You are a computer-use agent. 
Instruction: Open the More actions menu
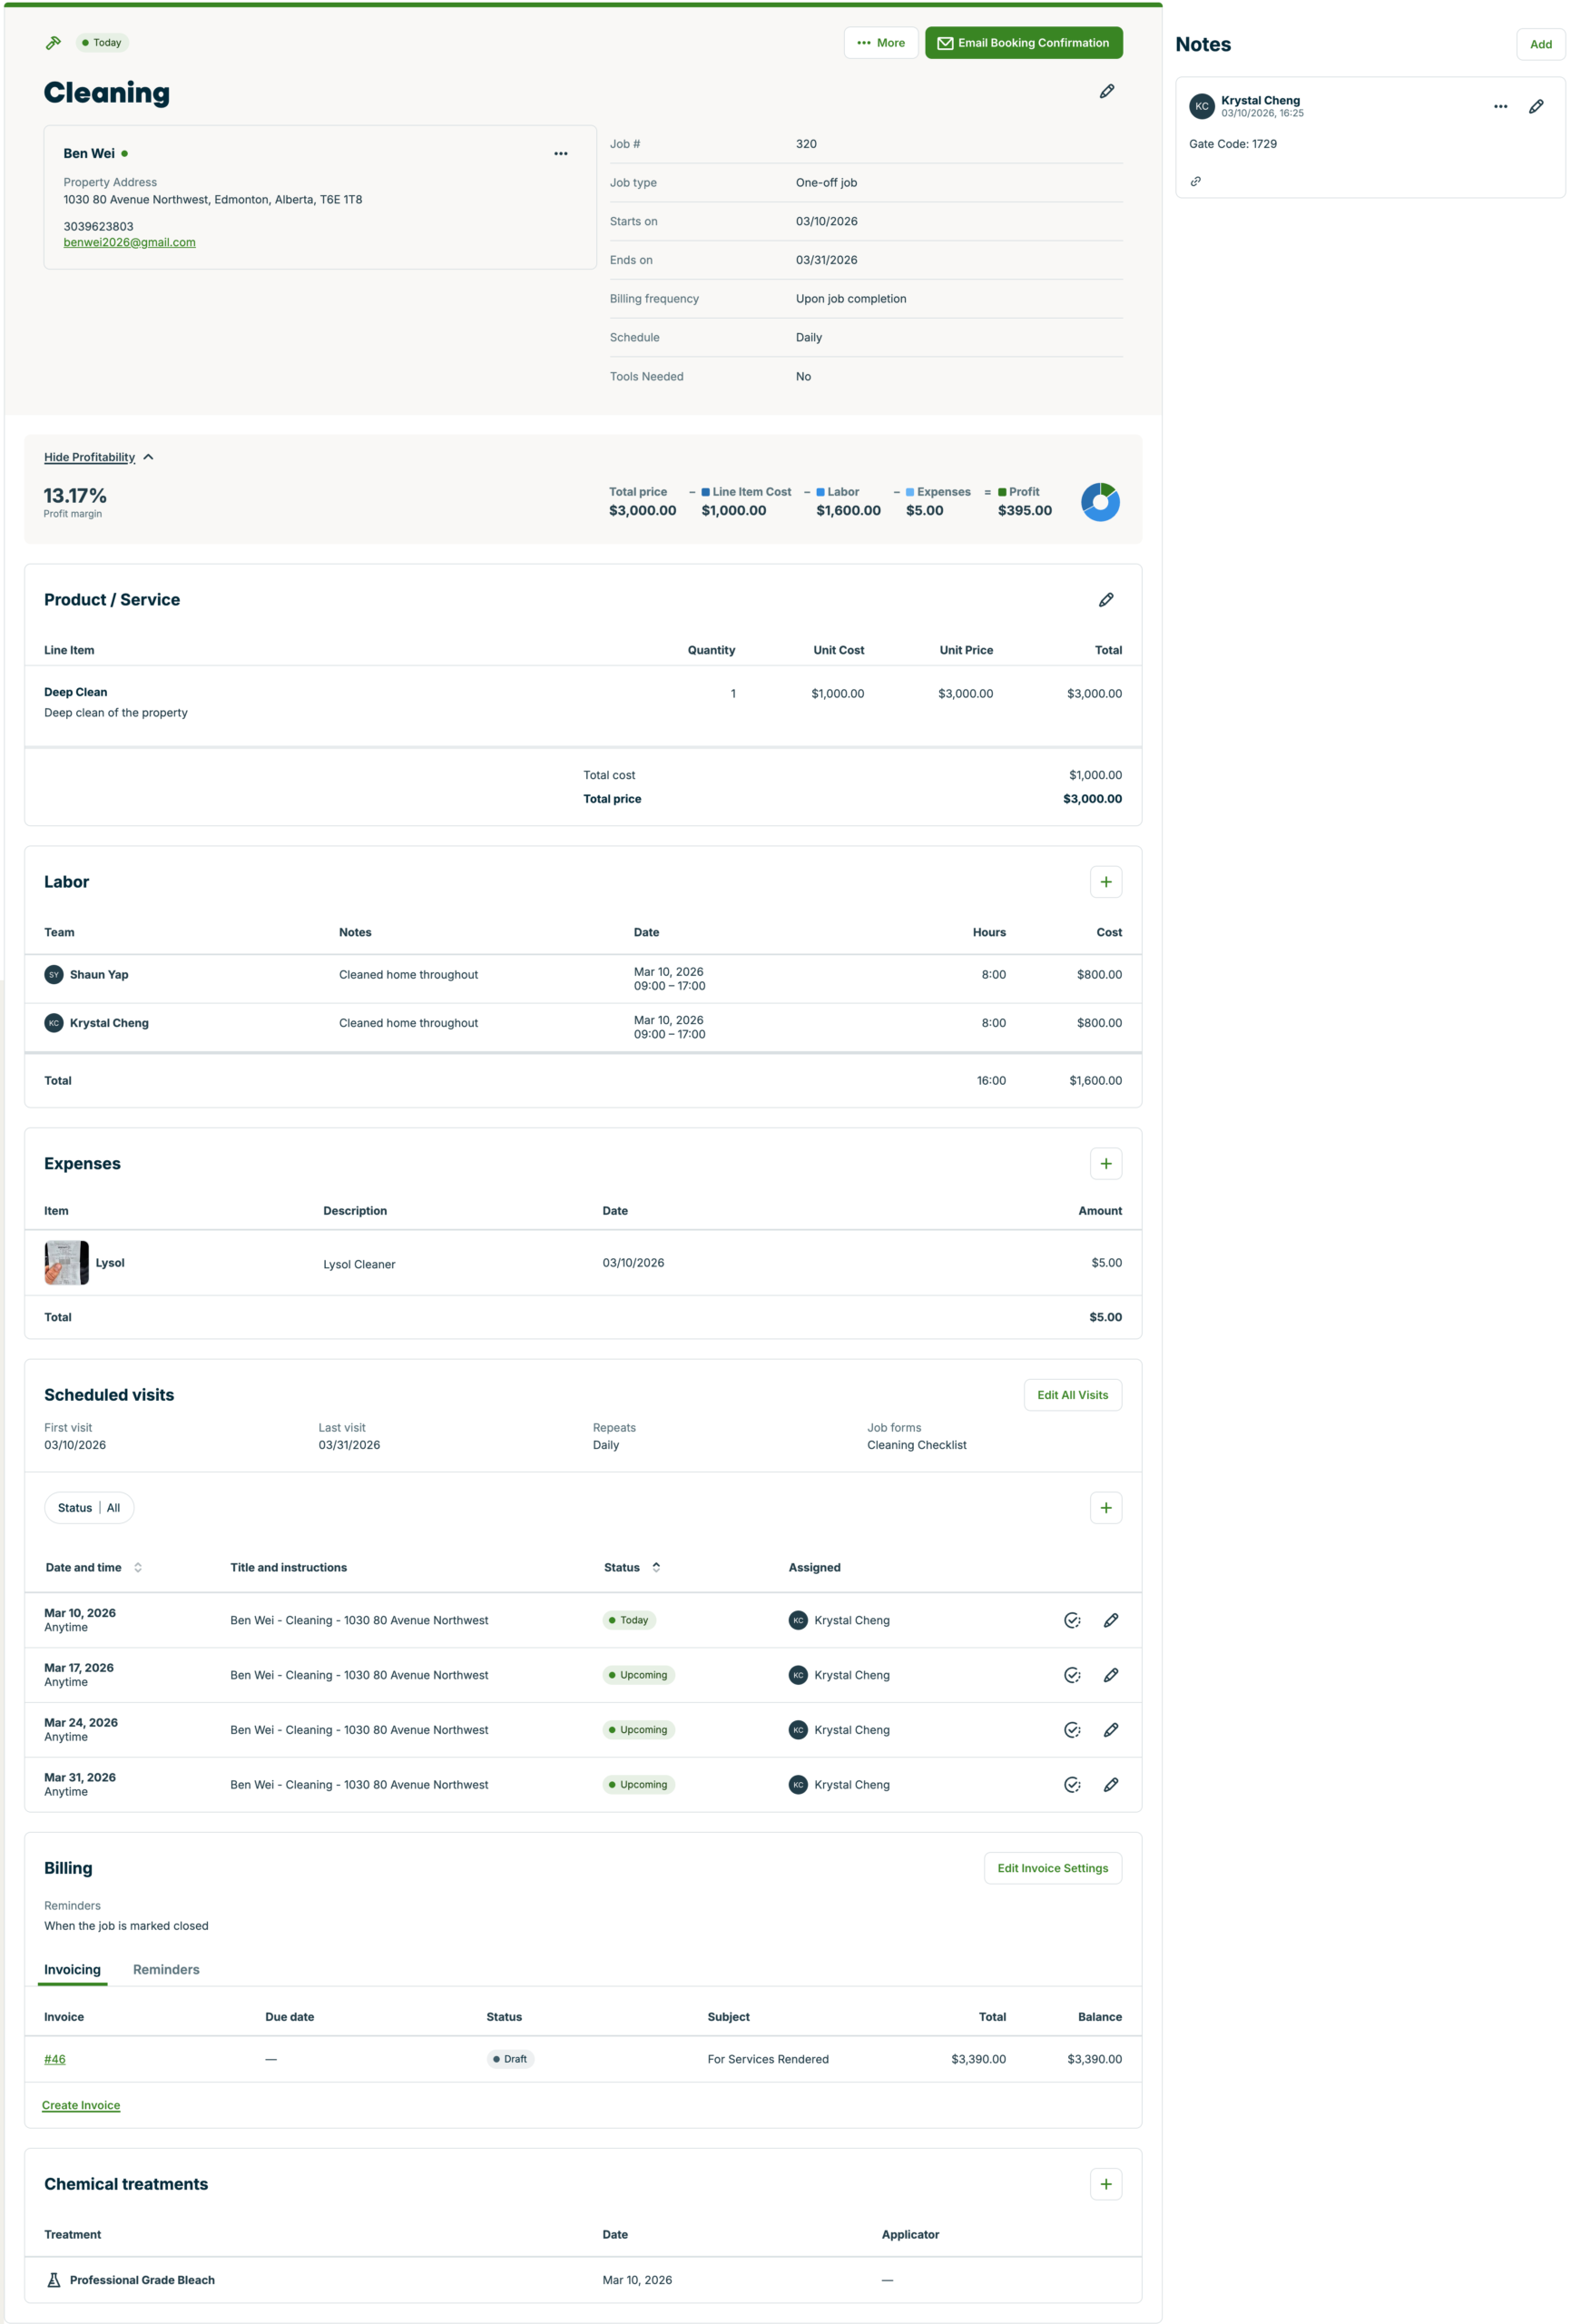(x=880, y=43)
